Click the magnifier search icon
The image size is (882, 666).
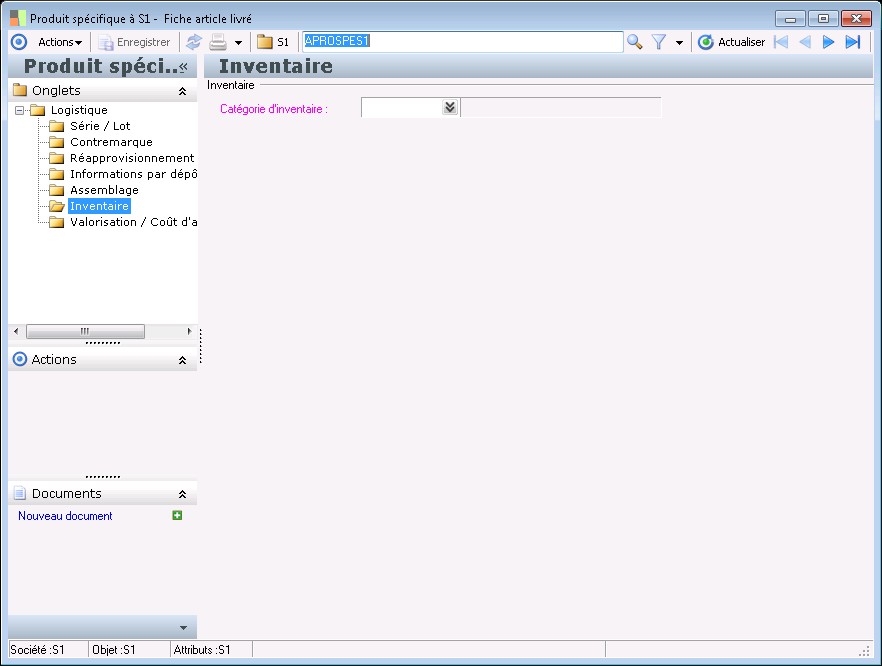point(634,42)
